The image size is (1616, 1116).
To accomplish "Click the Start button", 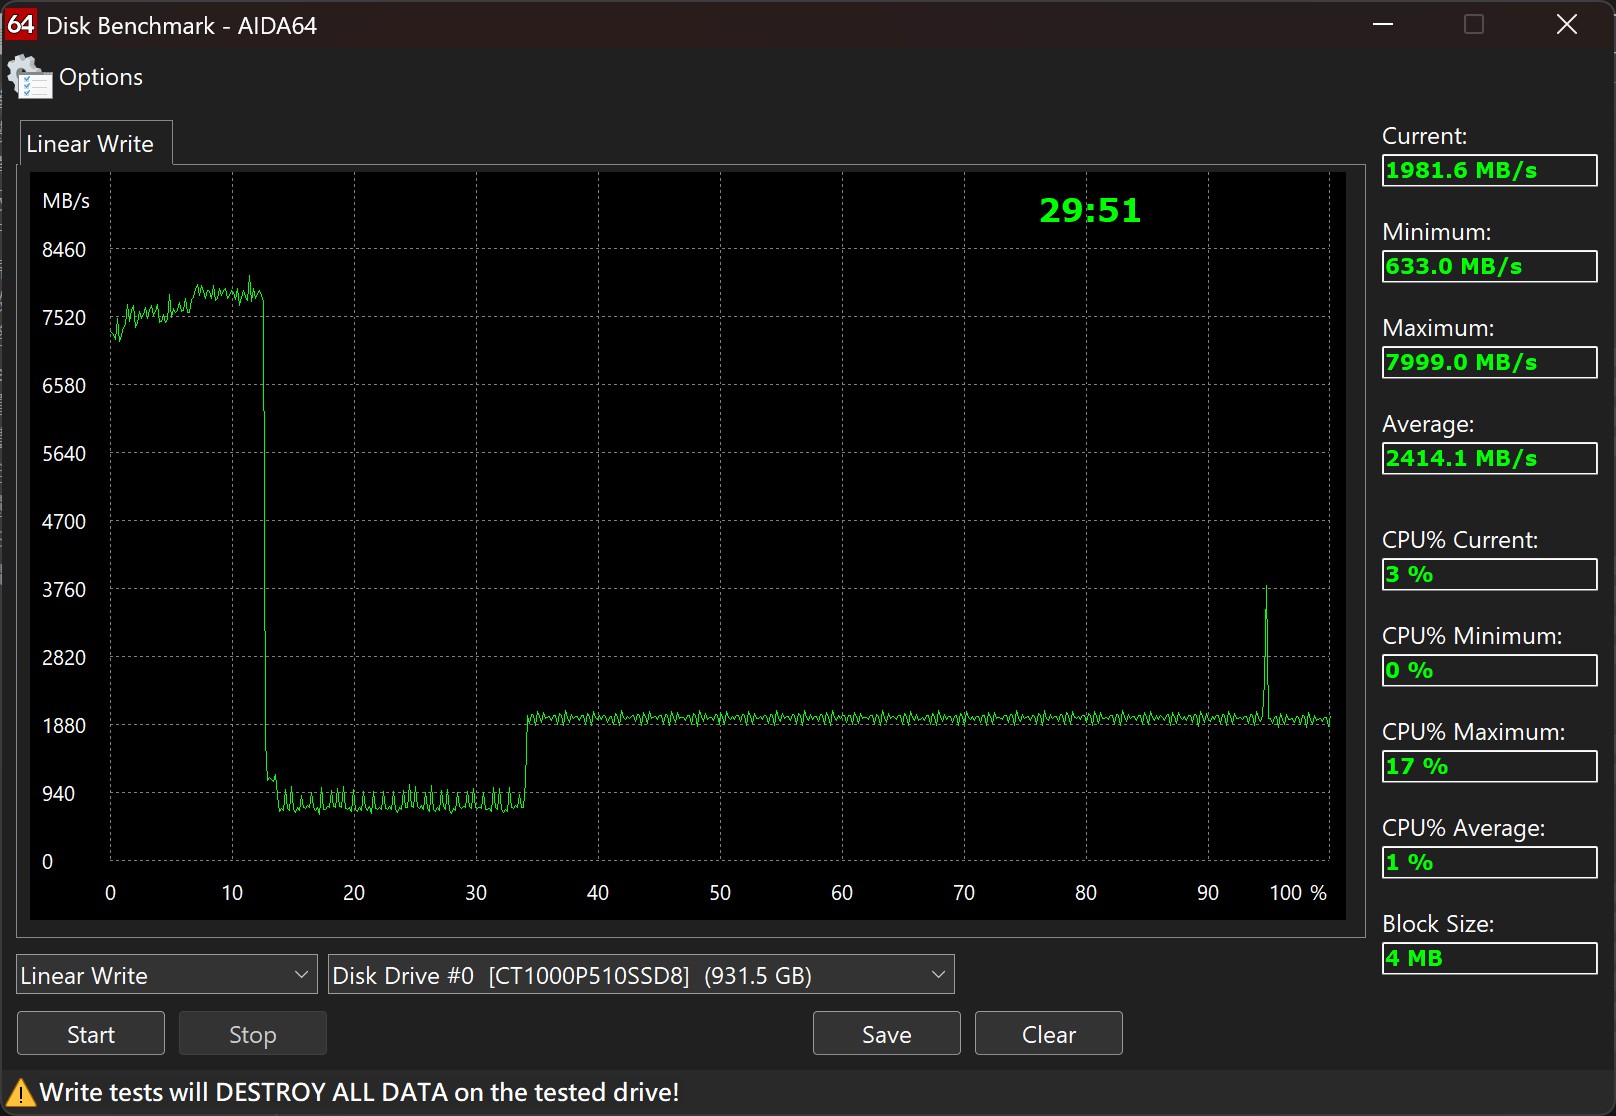I will tap(91, 1033).
